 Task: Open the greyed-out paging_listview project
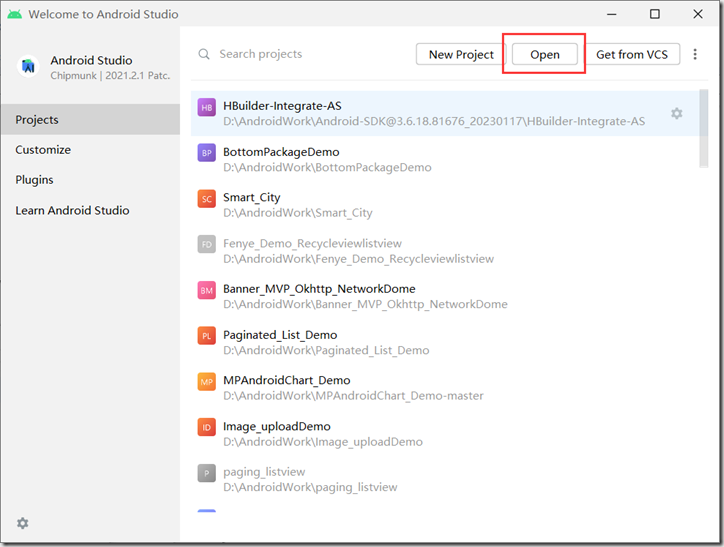[264, 472]
